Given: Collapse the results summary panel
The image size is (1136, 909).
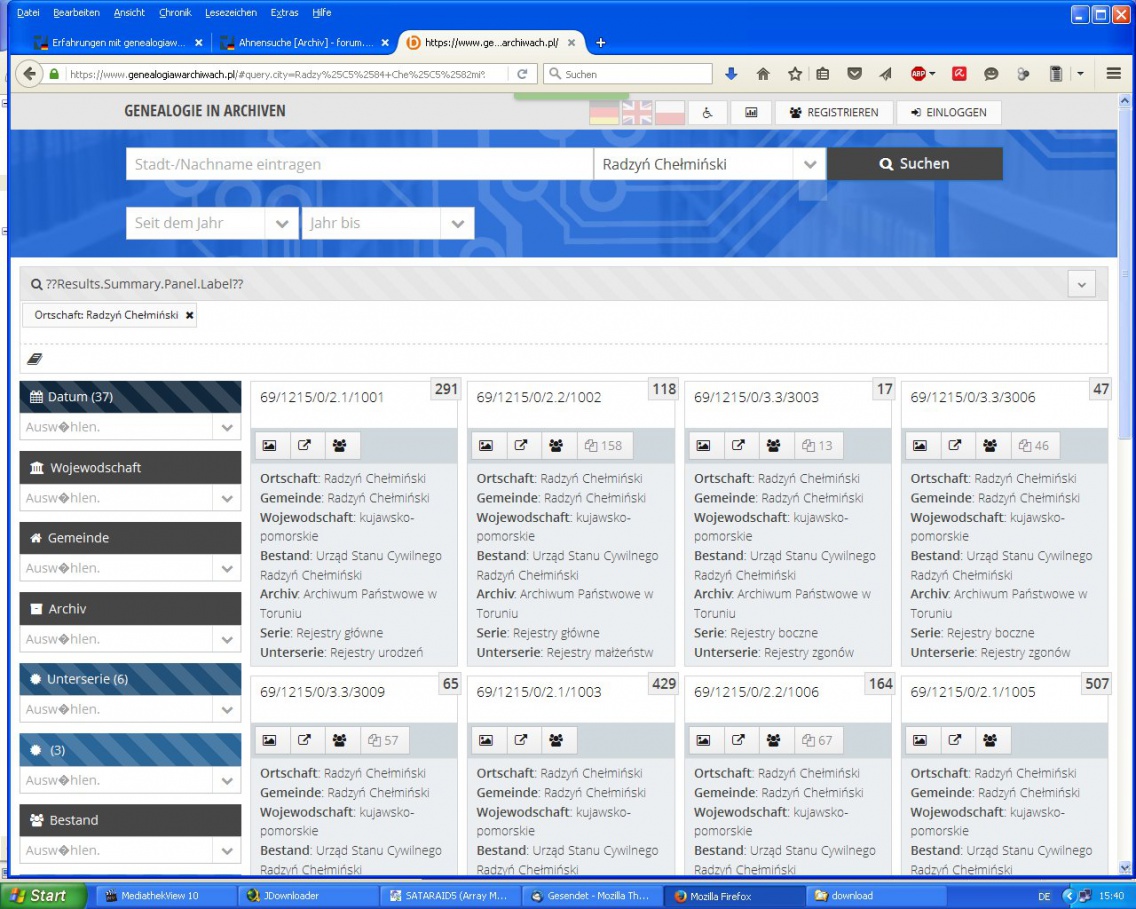Looking at the screenshot, I should 1081,284.
